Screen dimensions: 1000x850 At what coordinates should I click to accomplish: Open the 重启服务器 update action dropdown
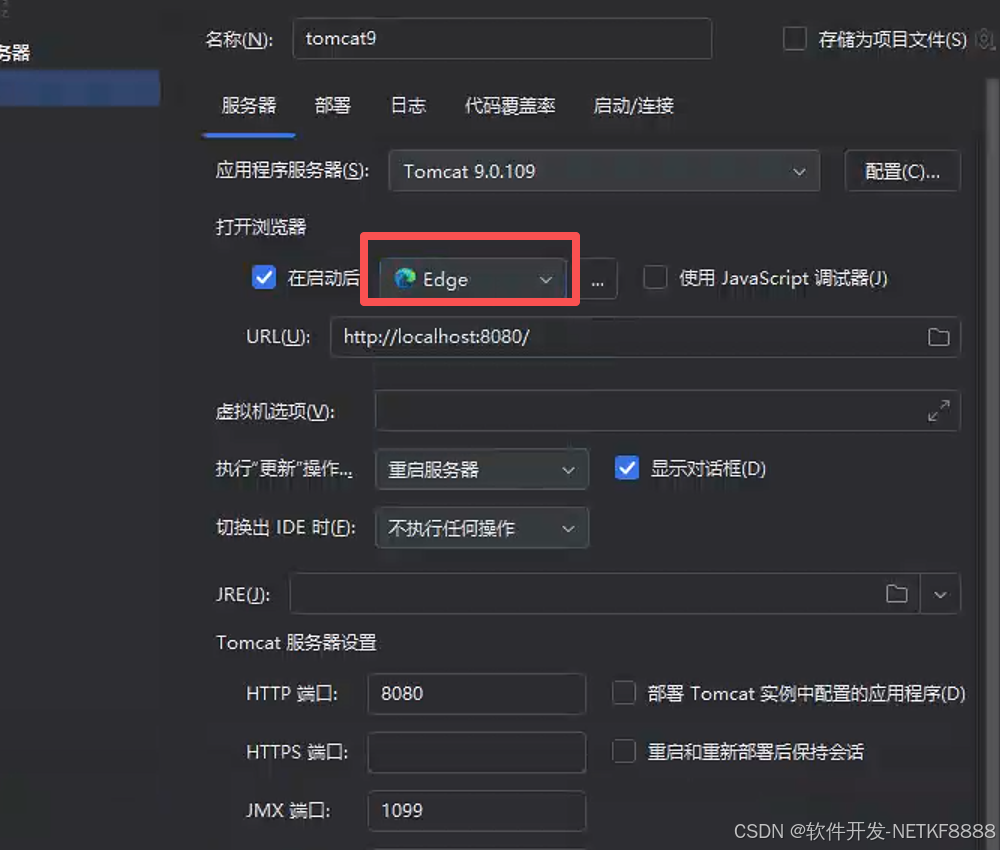(x=482, y=469)
